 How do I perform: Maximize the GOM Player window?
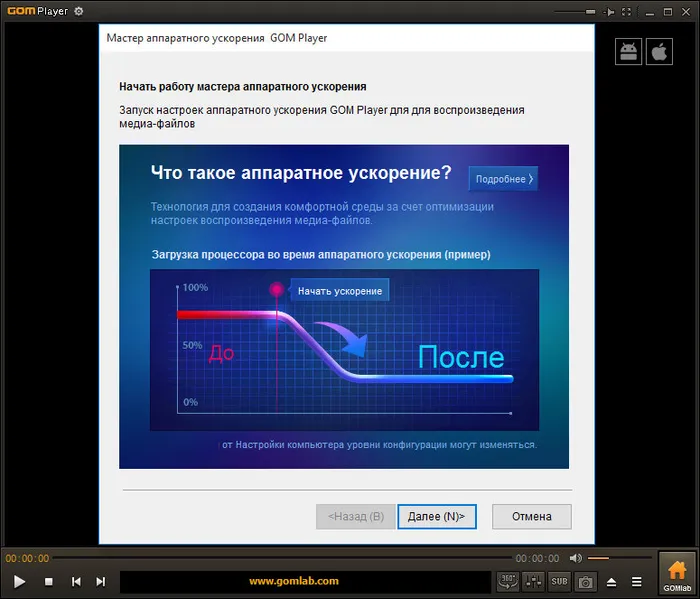(668, 12)
